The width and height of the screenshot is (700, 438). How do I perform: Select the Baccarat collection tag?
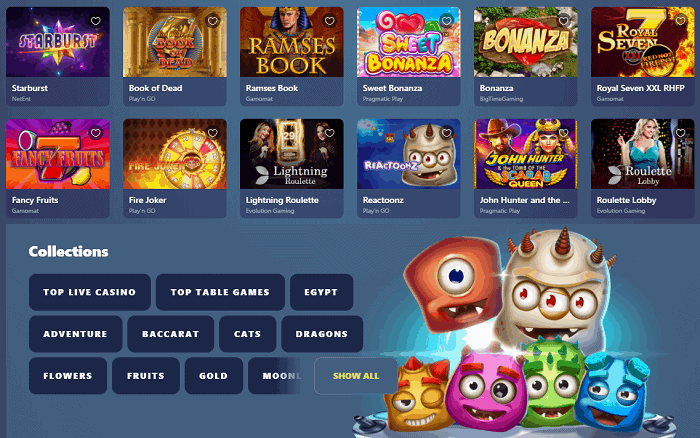click(x=171, y=334)
